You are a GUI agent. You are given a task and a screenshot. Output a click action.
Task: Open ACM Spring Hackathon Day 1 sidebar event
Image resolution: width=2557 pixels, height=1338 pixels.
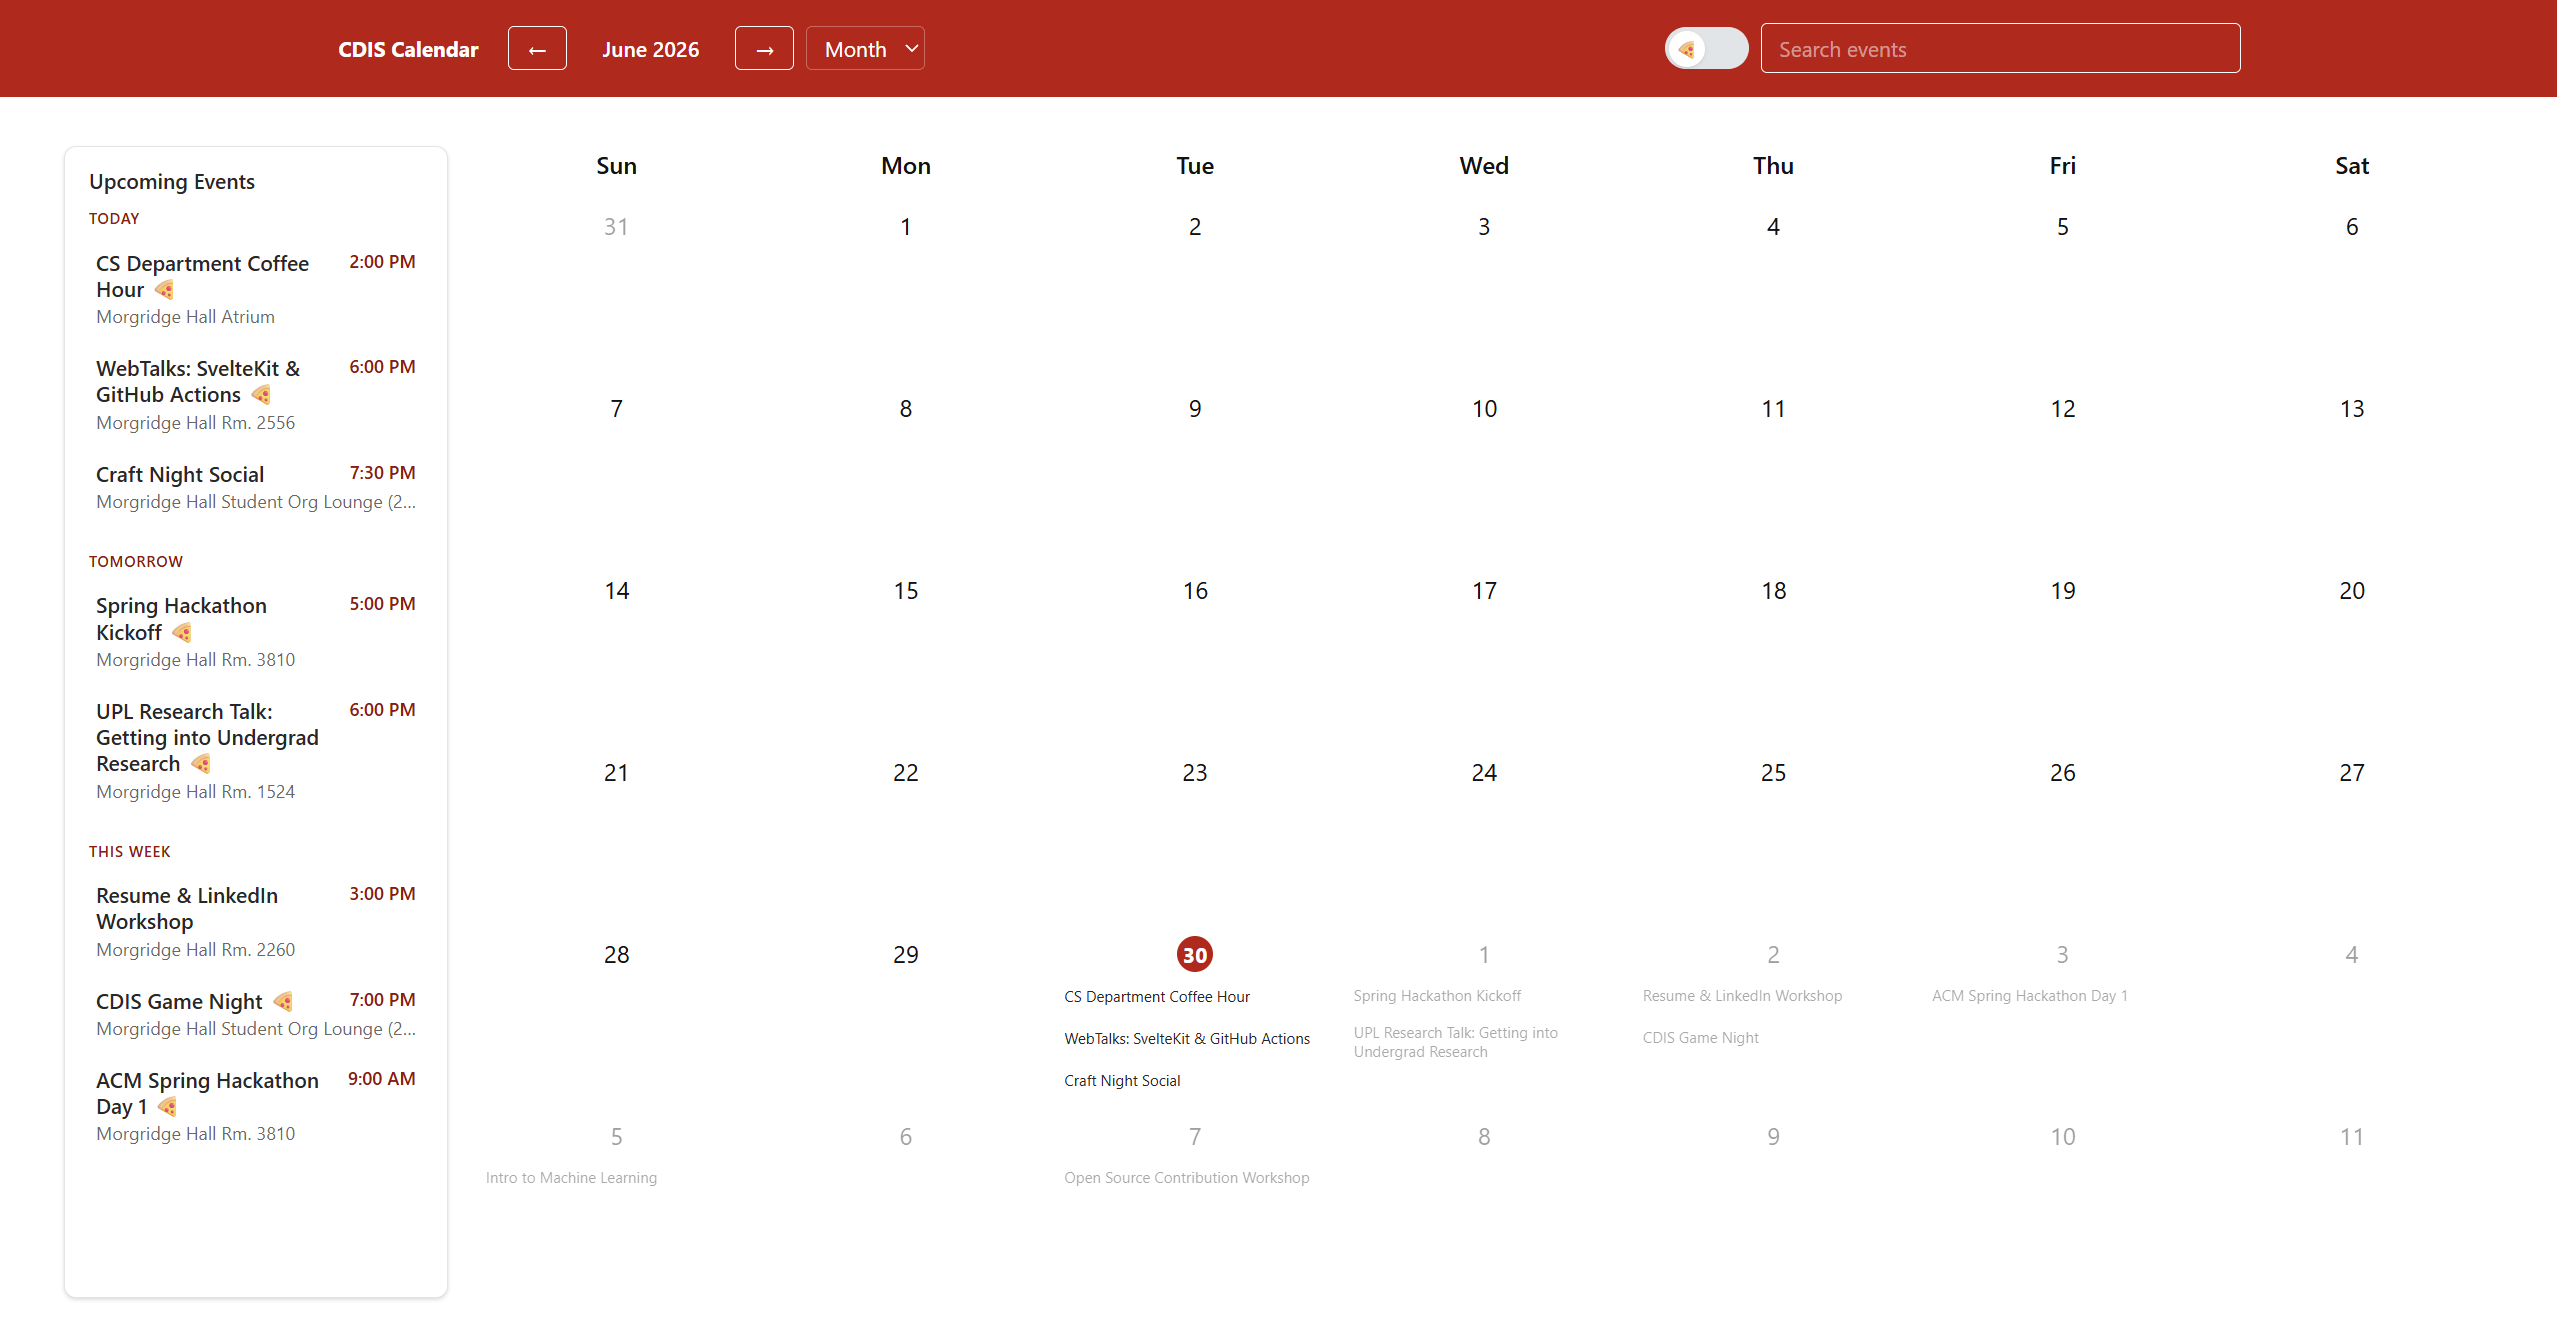[255, 1106]
